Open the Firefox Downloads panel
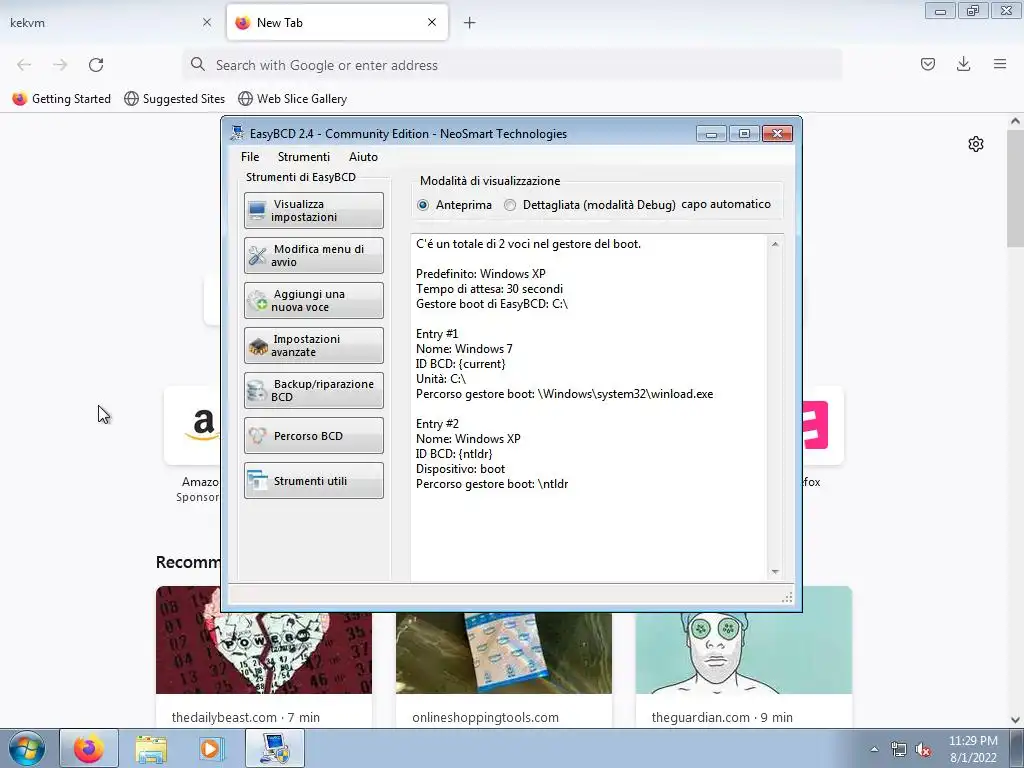The height and width of the screenshot is (768, 1024). pos(963,64)
